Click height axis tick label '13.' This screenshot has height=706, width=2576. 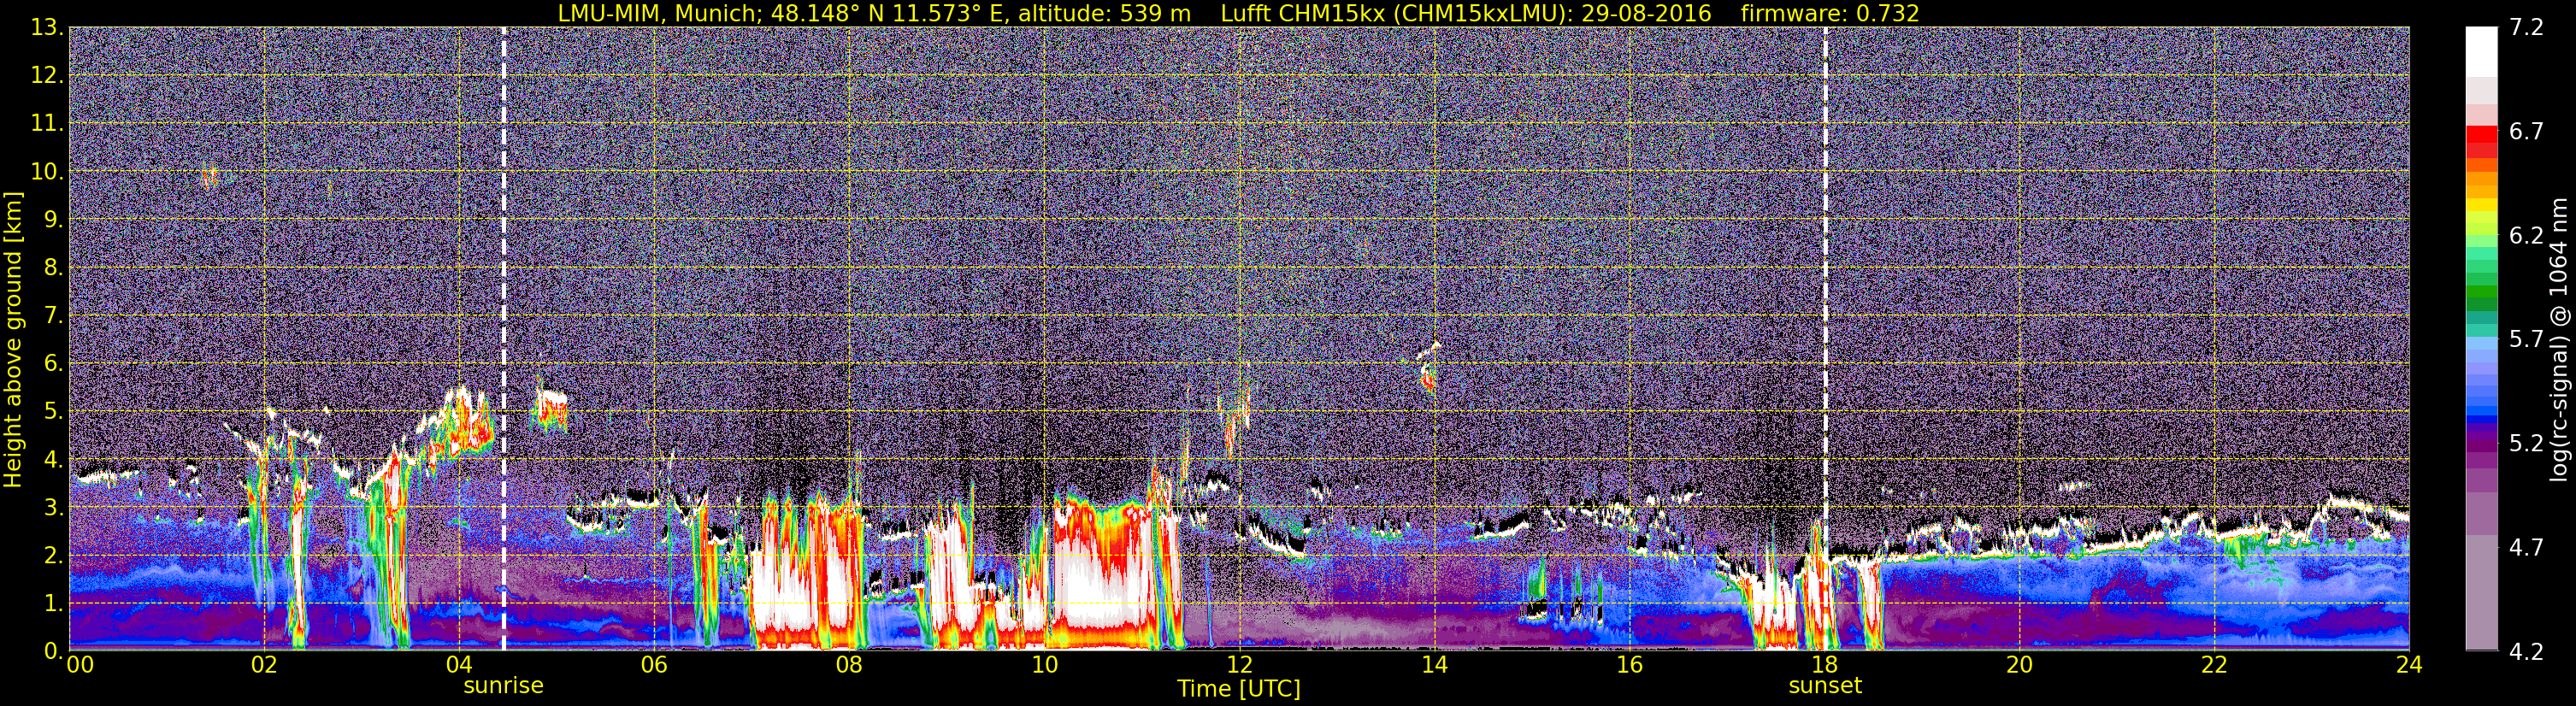47,27
